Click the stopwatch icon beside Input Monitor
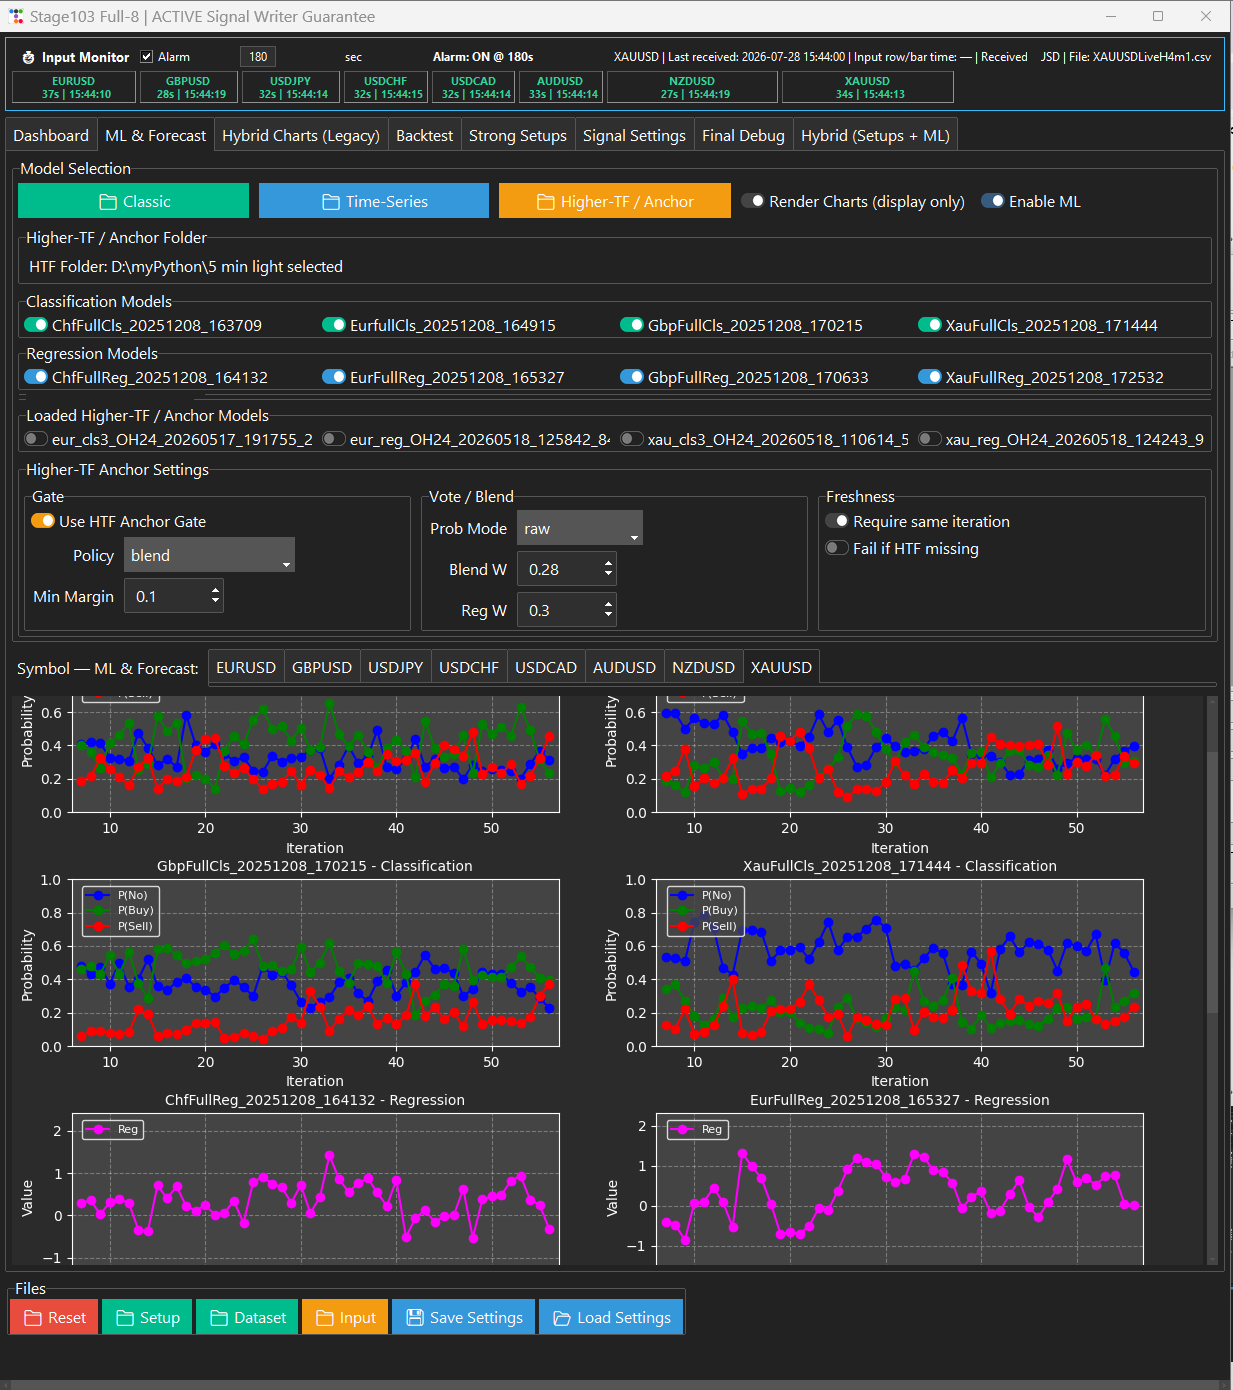Viewport: 1233px width, 1390px height. tap(28, 58)
